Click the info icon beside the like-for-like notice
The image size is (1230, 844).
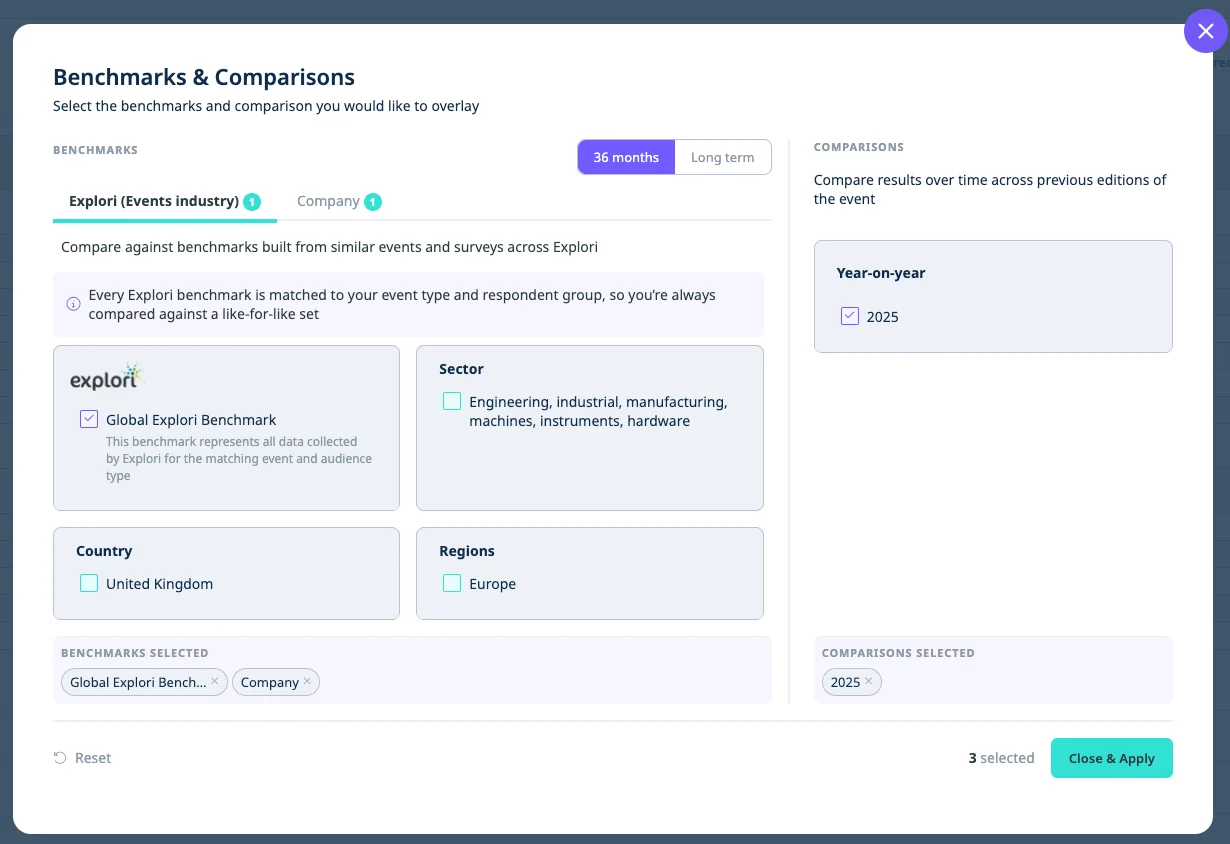73,304
